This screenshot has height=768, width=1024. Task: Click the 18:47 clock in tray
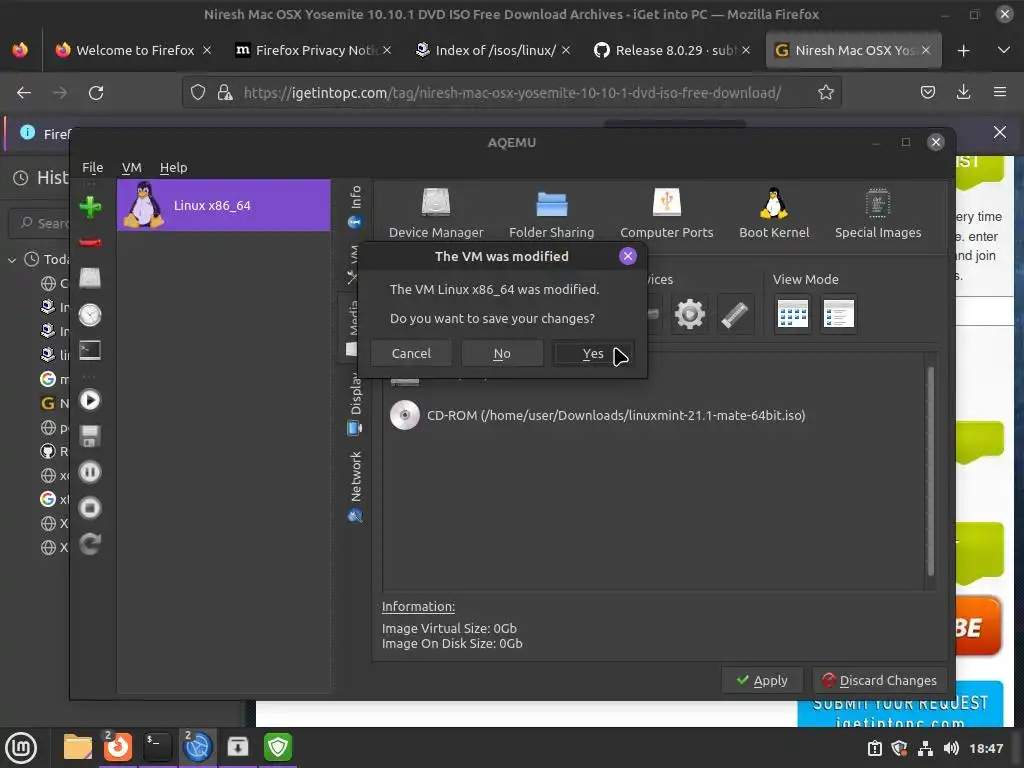pos(986,748)
